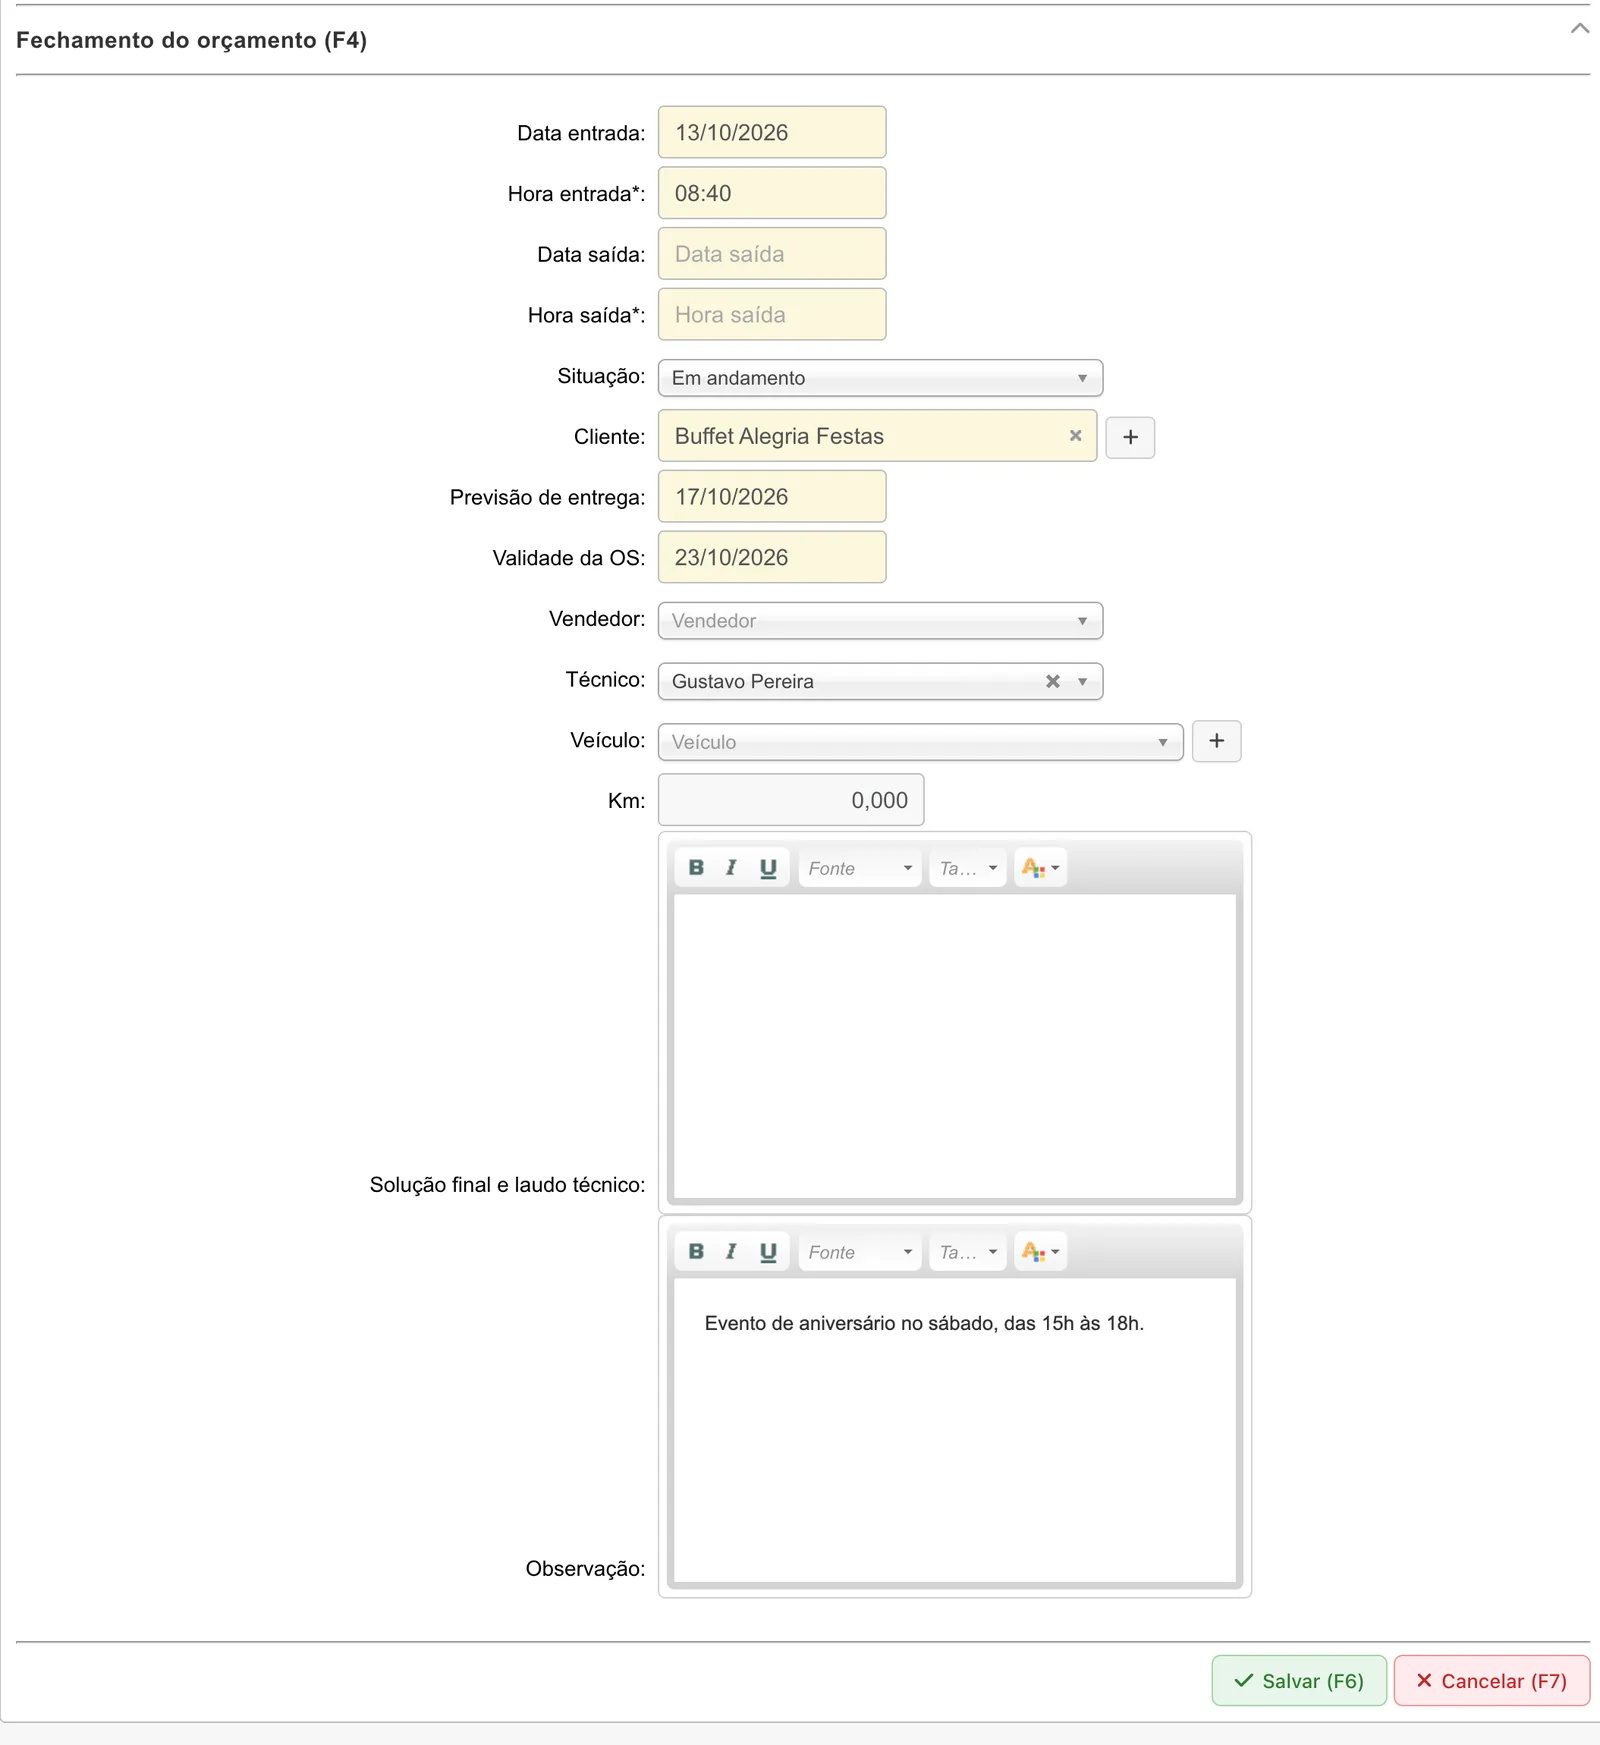Clear the Buffet Alegria Festas client
This screenshot has width=1600, height=1745.
click(x=1076, y=436)
